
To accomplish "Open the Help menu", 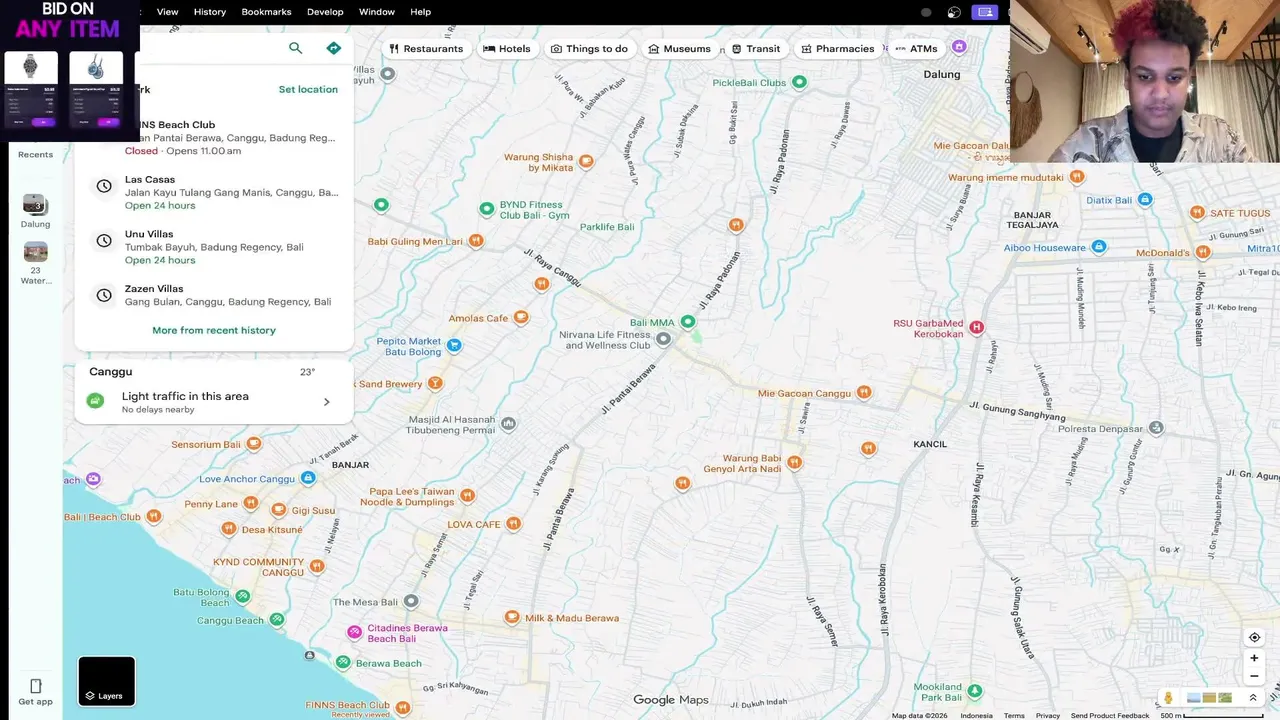I will 421,12.
